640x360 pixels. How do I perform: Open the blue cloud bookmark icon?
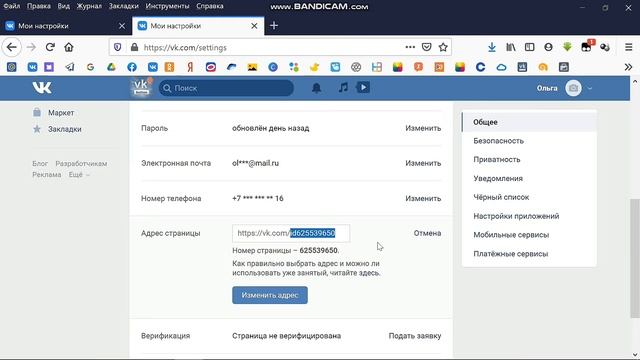coord(501,67)
